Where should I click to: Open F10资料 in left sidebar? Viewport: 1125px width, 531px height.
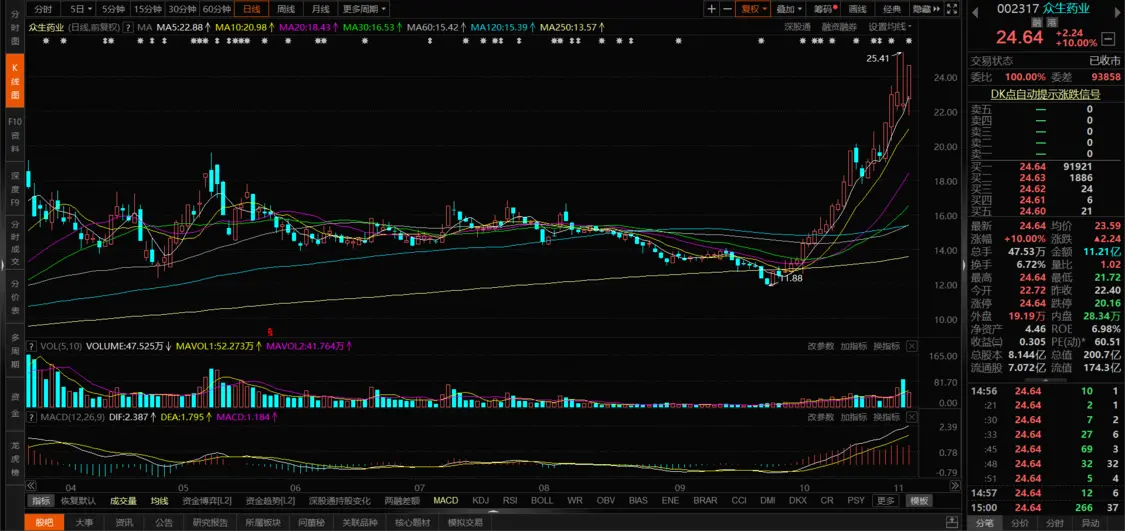(15, 133)
